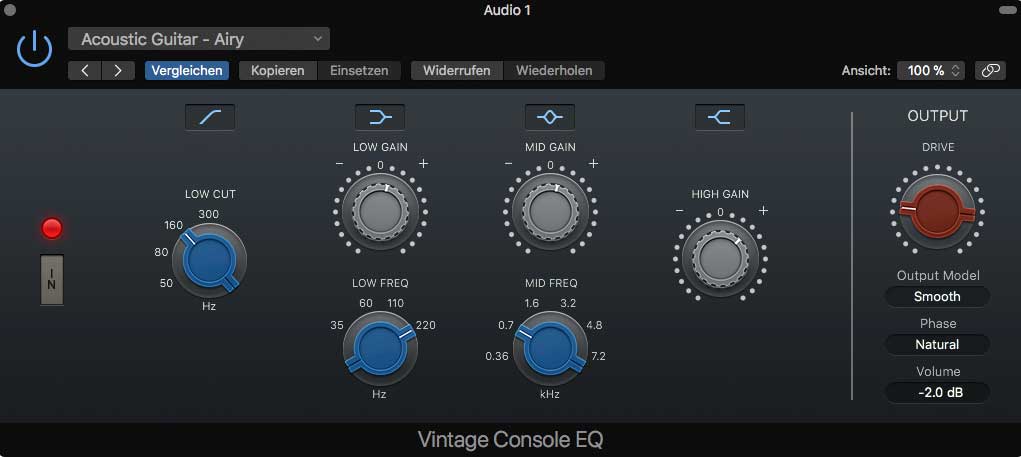The image size is (1021, 457).
Task: Go to next preset arrow
Action: click(x=118, y=71)
